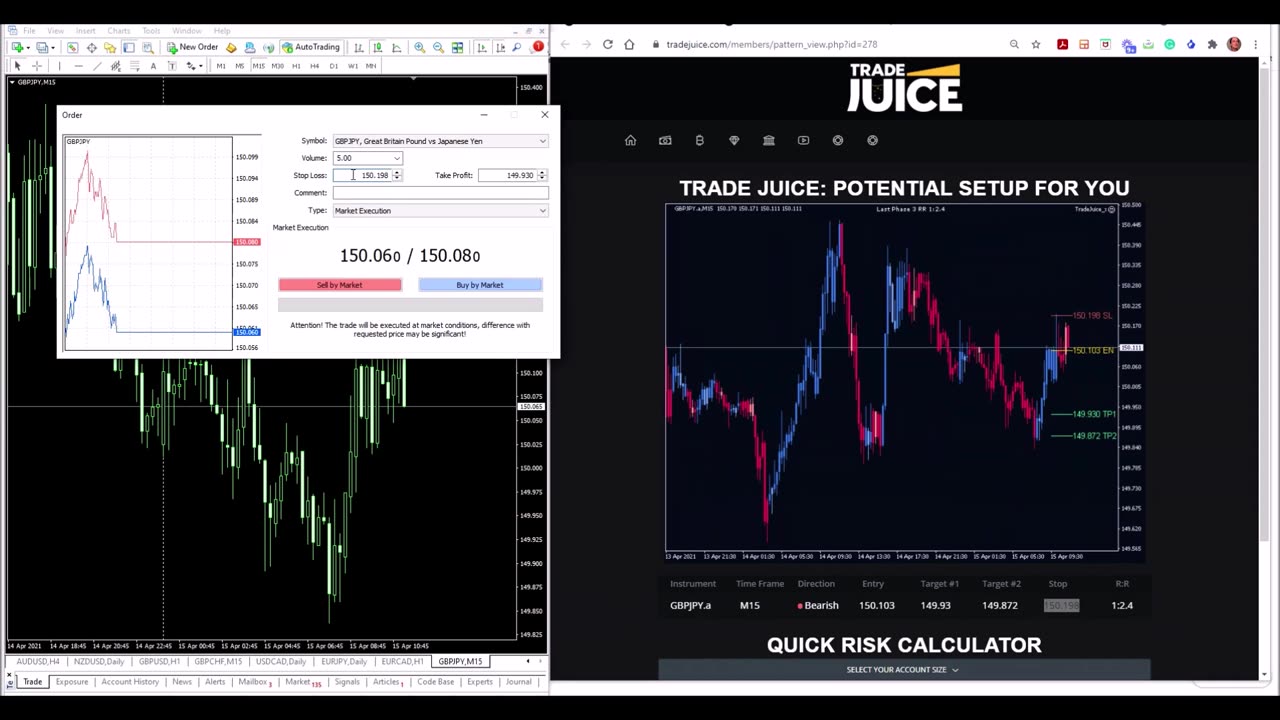Click the Trade Juice home icon

[630, 141]
